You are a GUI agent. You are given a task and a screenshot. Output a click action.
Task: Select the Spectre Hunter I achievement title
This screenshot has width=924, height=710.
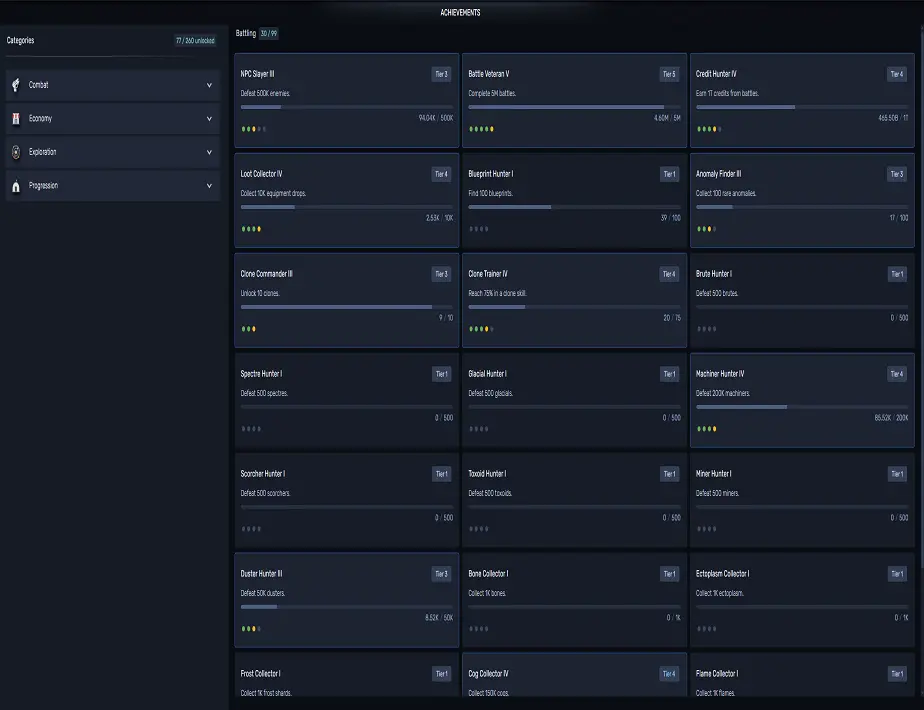click(261, 374)
